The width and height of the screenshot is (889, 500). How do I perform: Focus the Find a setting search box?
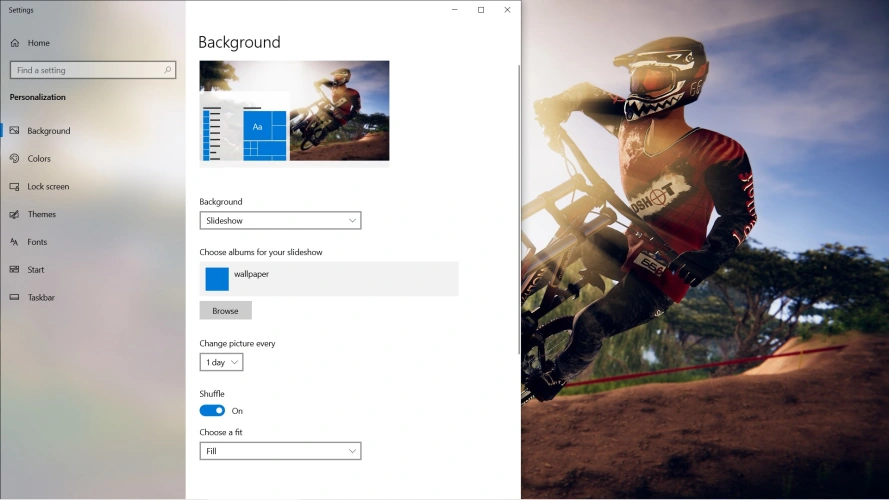click(x=85, y=70)
